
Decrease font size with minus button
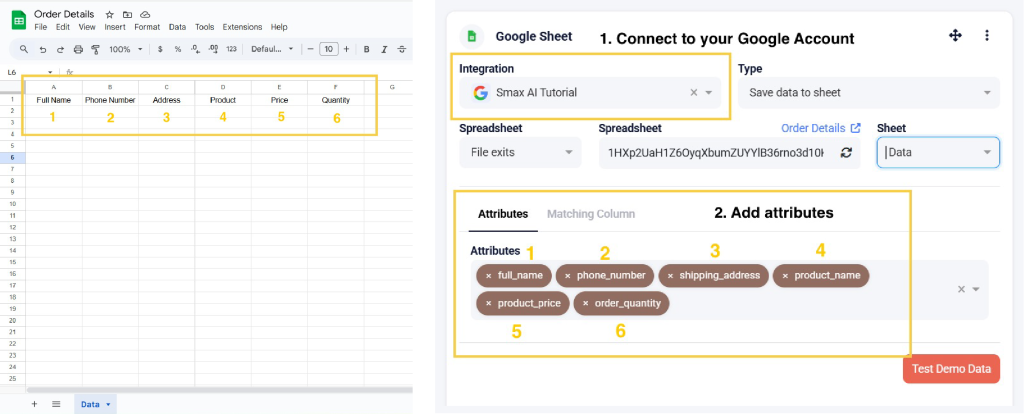[311, 49]
